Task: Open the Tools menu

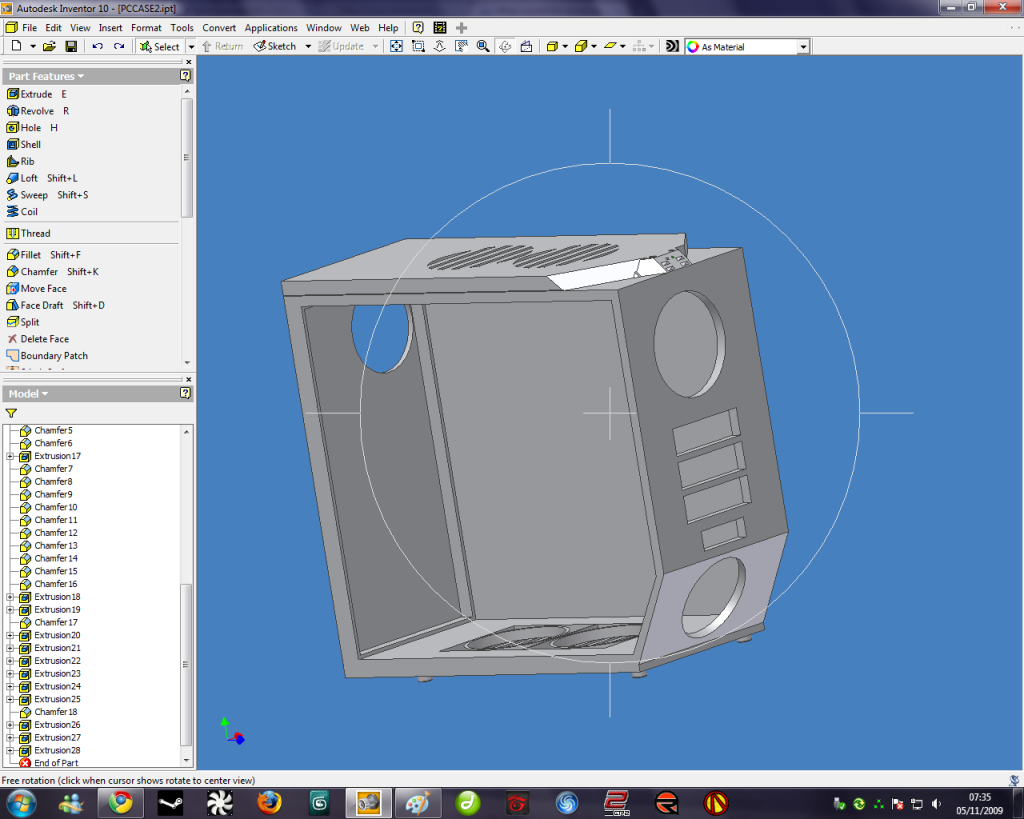Action: tap(182, 27)
